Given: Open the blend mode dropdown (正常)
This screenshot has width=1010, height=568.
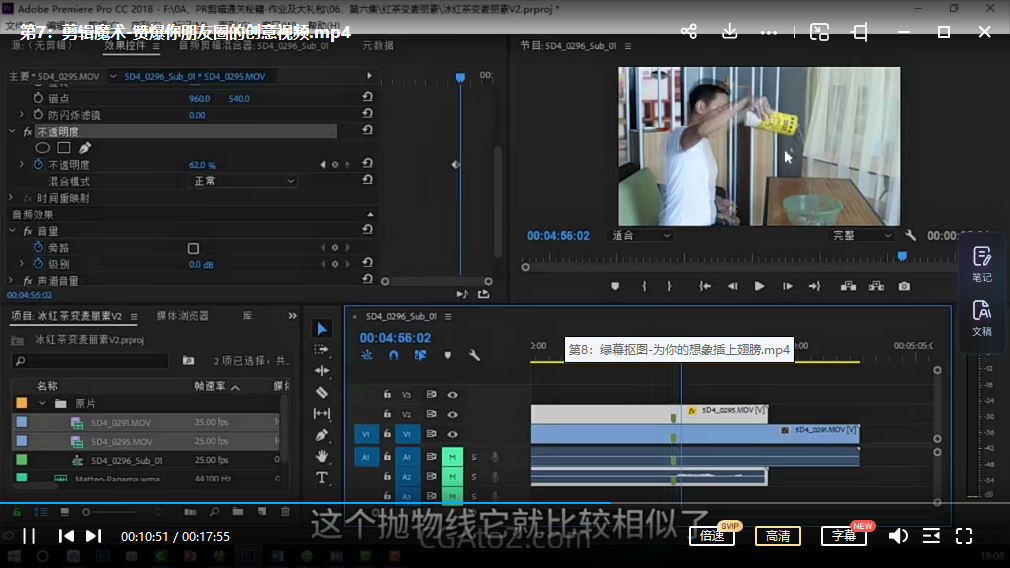Looking at the screenshot, I should pos(244,181).
